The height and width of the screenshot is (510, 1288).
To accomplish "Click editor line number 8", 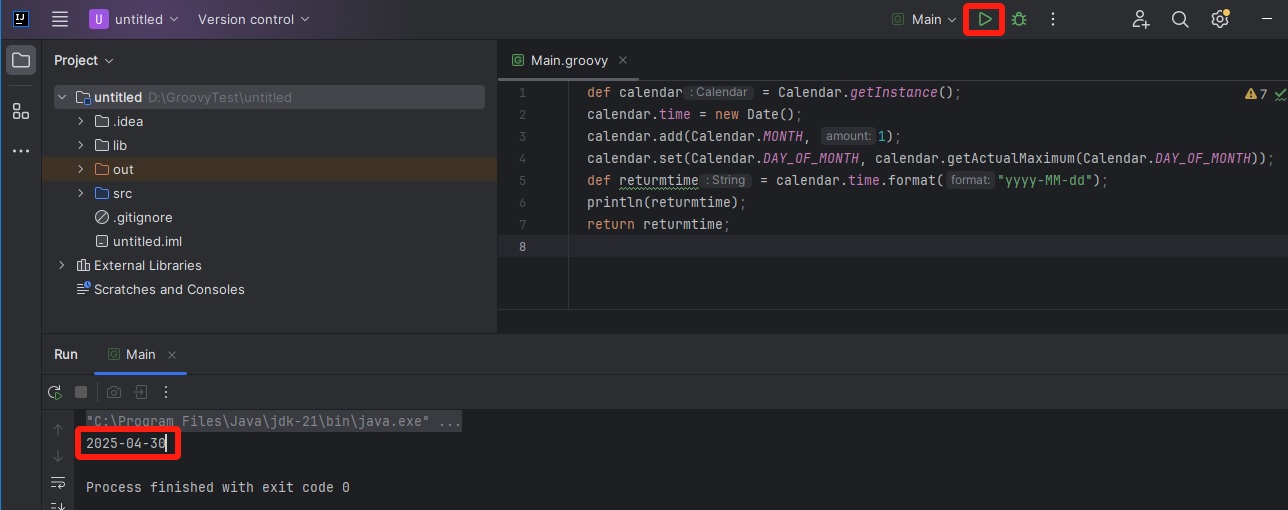I will (x=523, y=246).
